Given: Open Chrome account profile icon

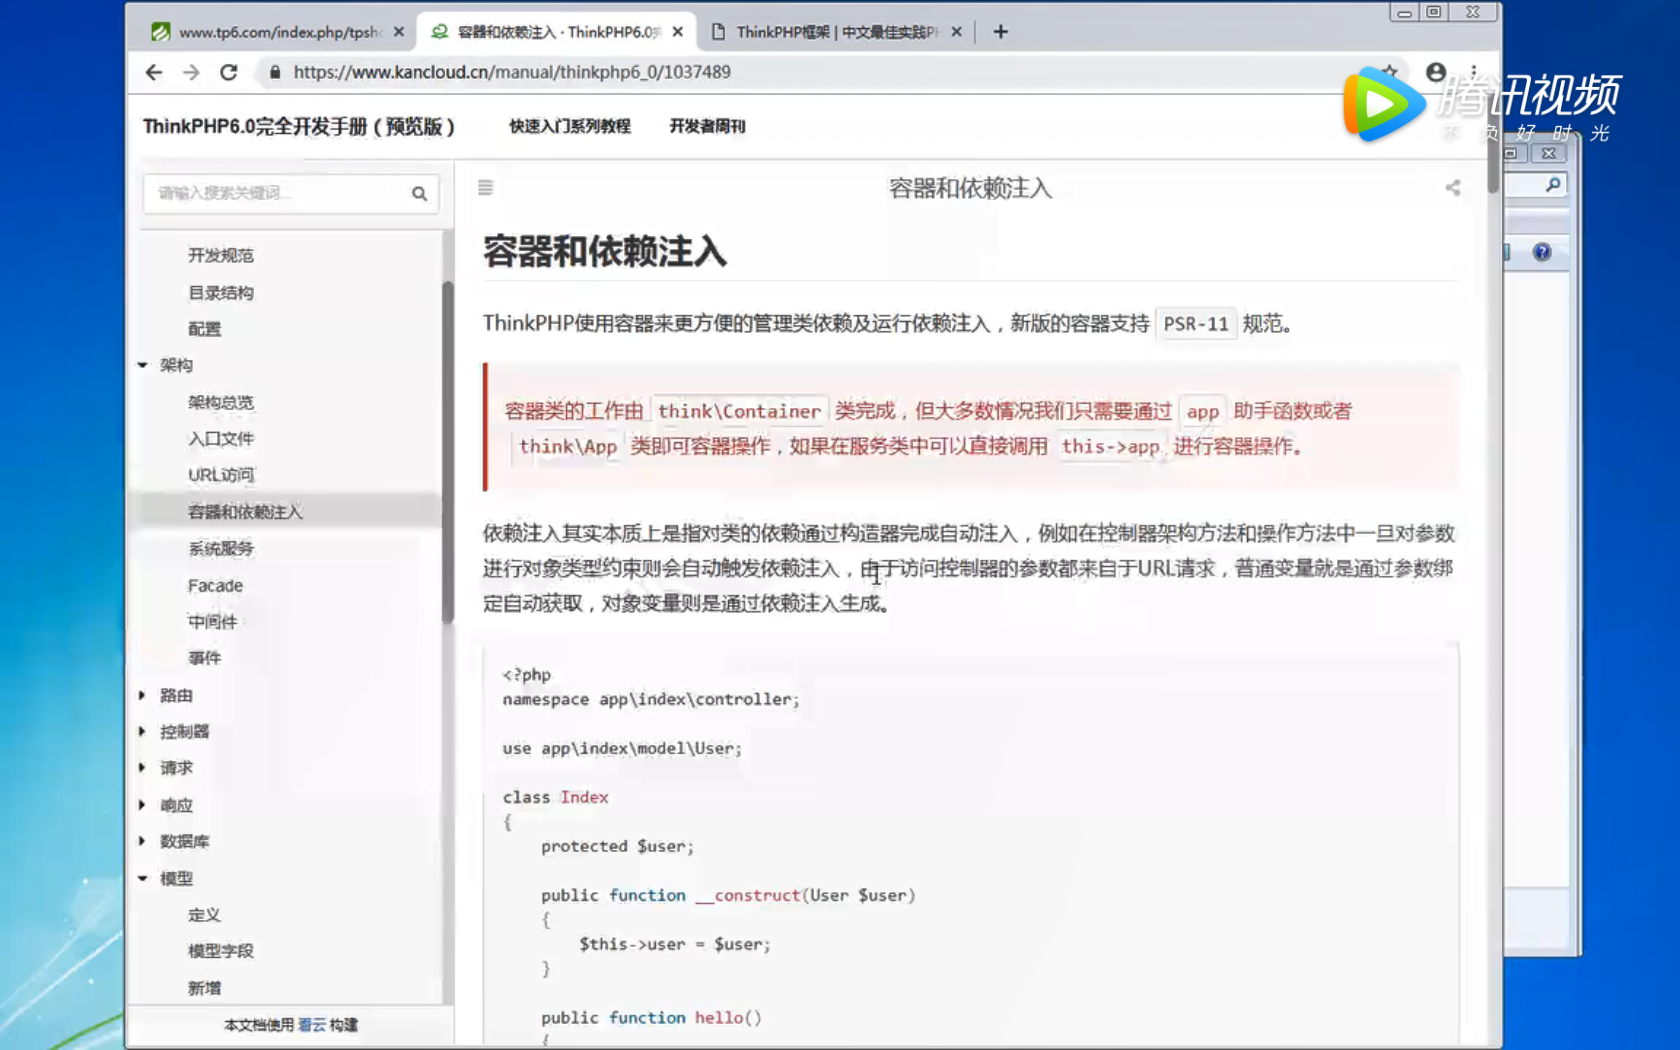Looking at the screenshot, I should tap(1435, 72).
